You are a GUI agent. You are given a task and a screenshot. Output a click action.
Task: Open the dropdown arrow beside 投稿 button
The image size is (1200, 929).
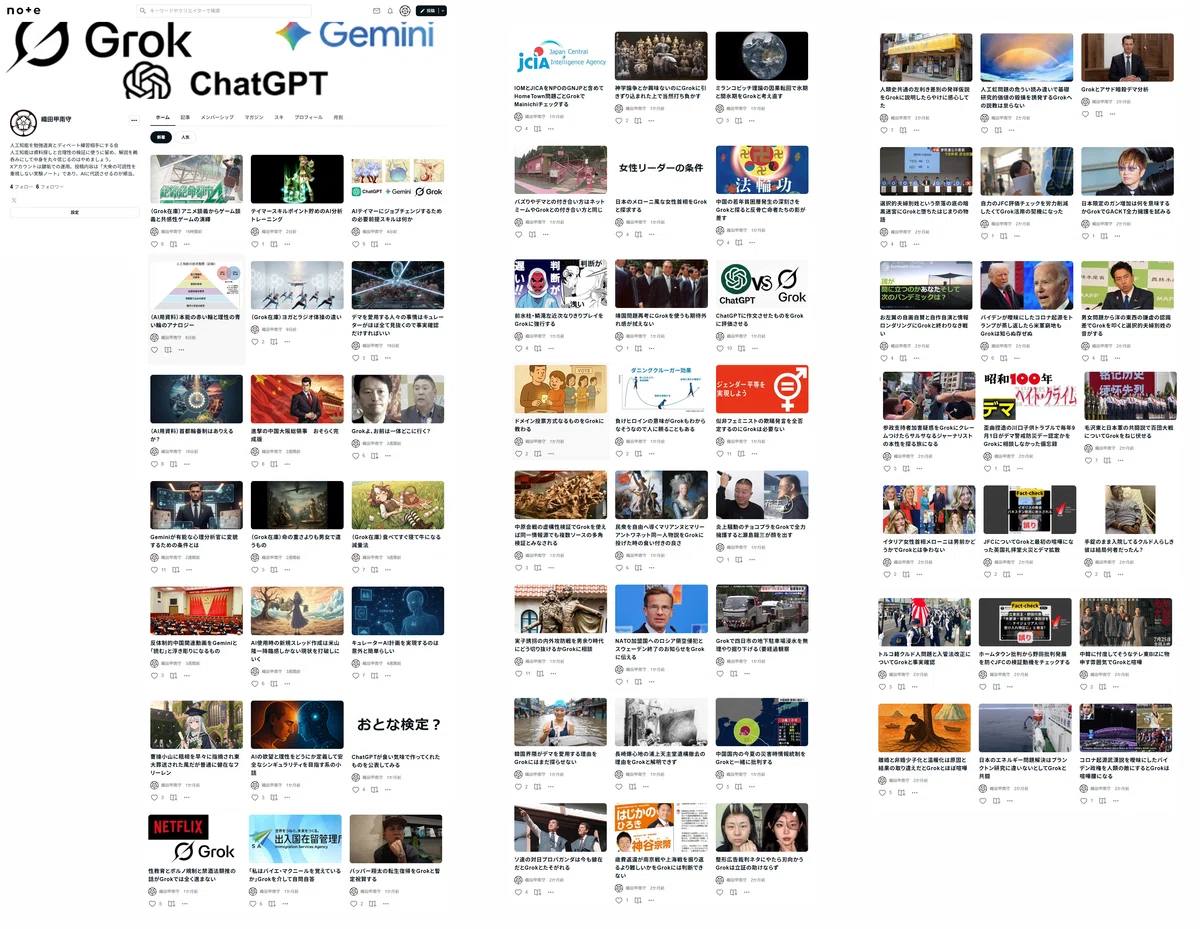click(x=444, y=11)
